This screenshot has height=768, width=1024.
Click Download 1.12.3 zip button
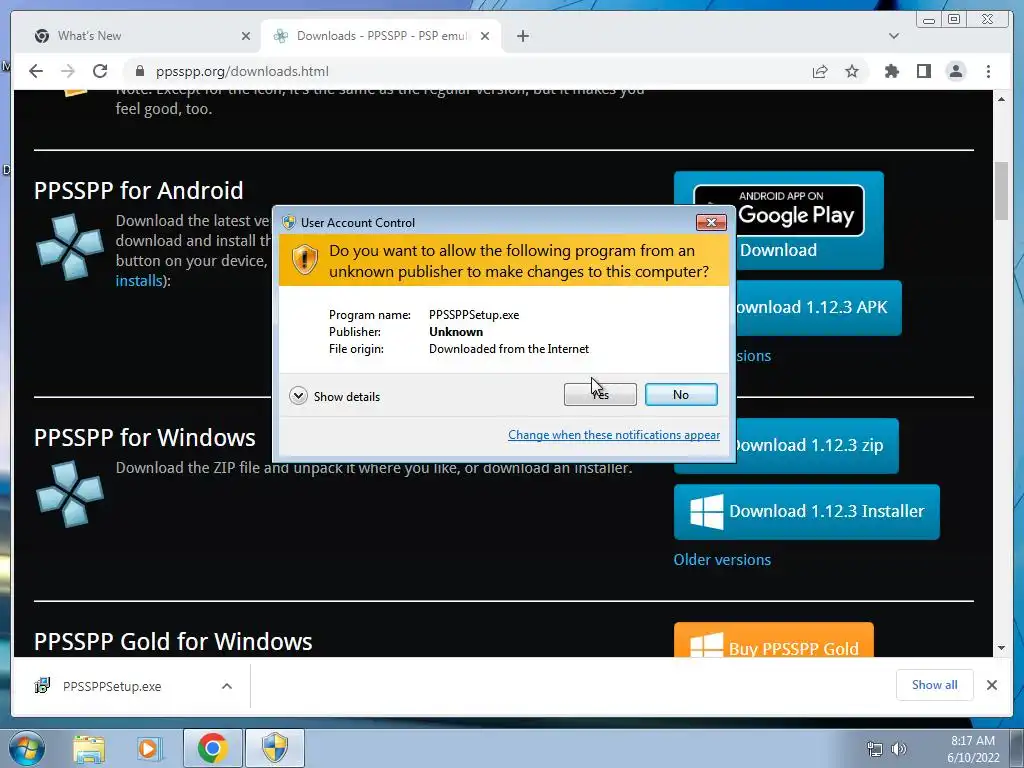click(817, 445)
